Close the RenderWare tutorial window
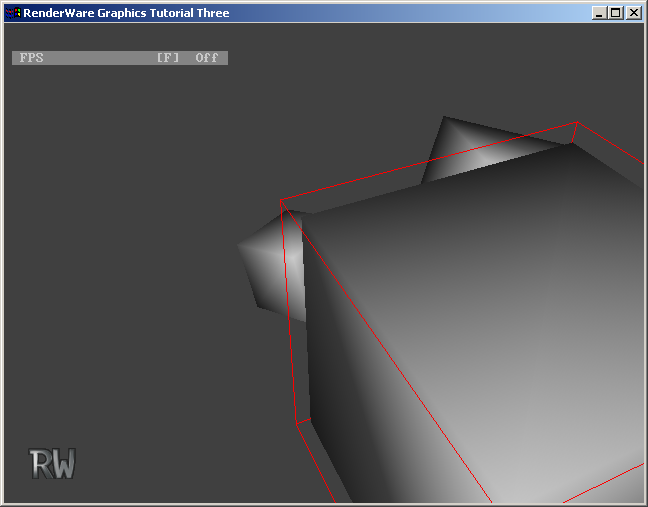The image size is (648, 507). coord(633,13)
